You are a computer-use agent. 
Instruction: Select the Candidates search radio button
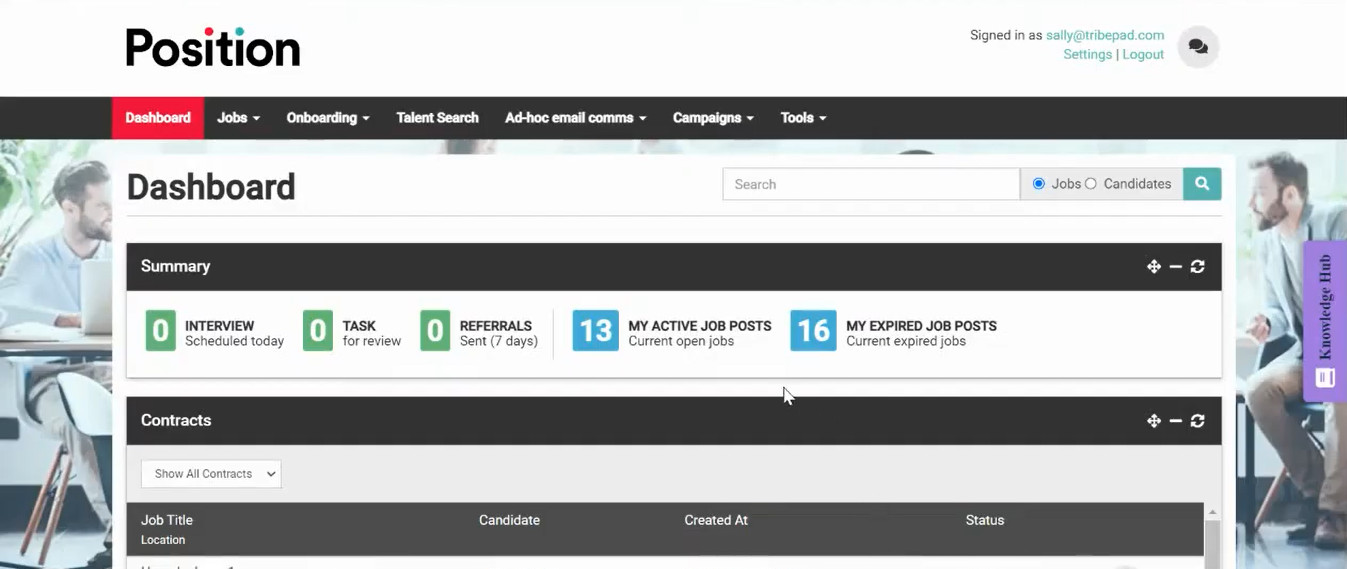tap(1091, 184)
